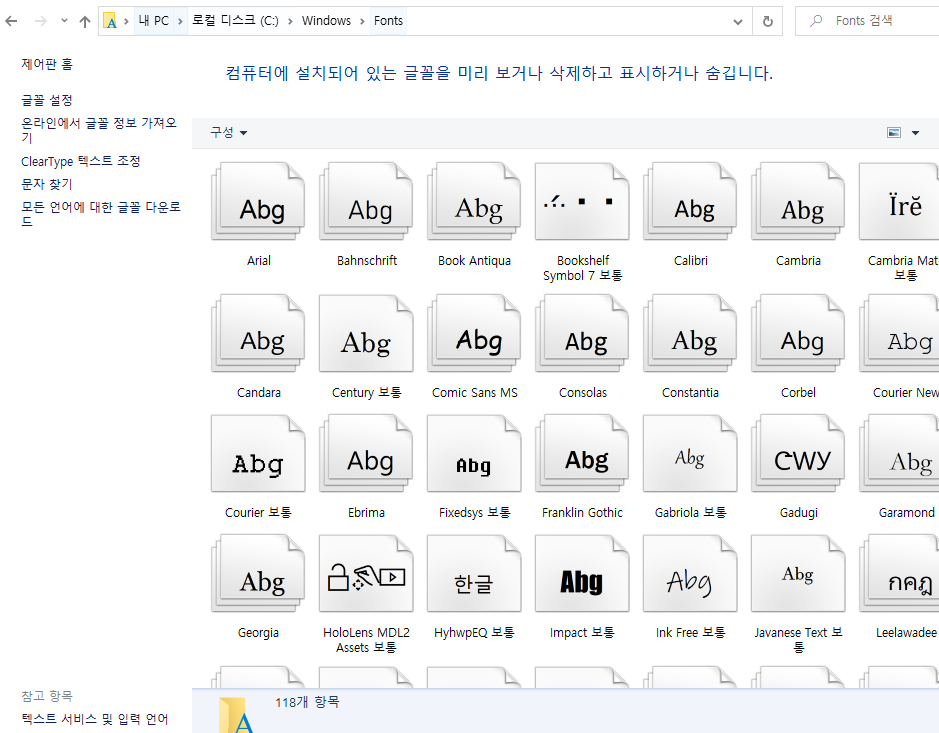Select the Corbel font icon
The height and width of the screenshot is (733, 939).
[x=798, y=334]
